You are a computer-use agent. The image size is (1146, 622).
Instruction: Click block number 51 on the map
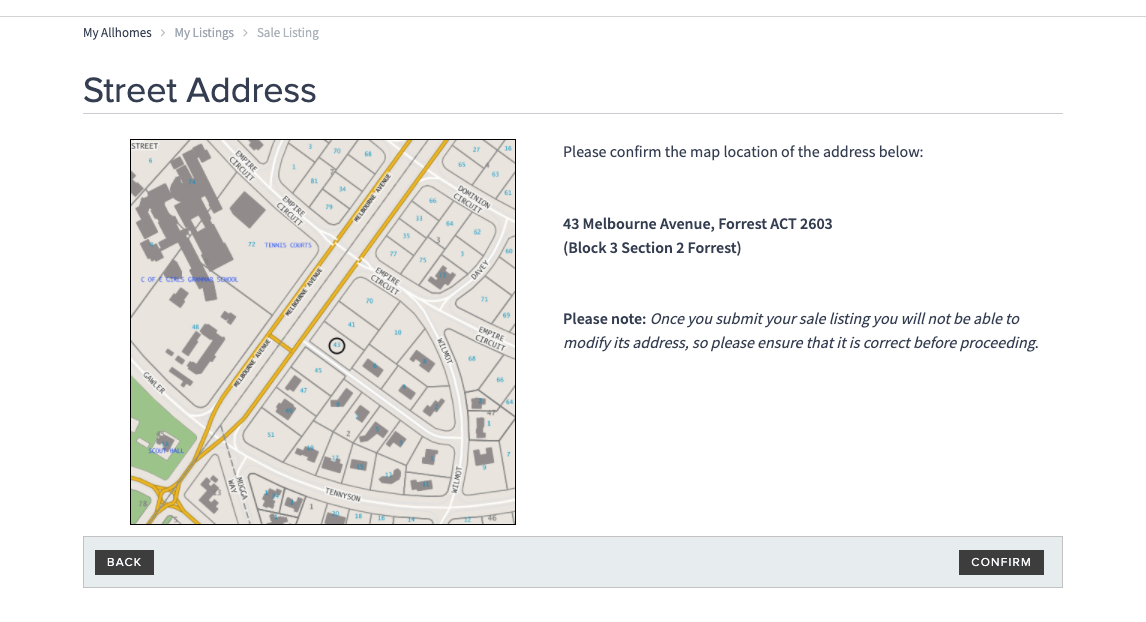tap(270, 435)
